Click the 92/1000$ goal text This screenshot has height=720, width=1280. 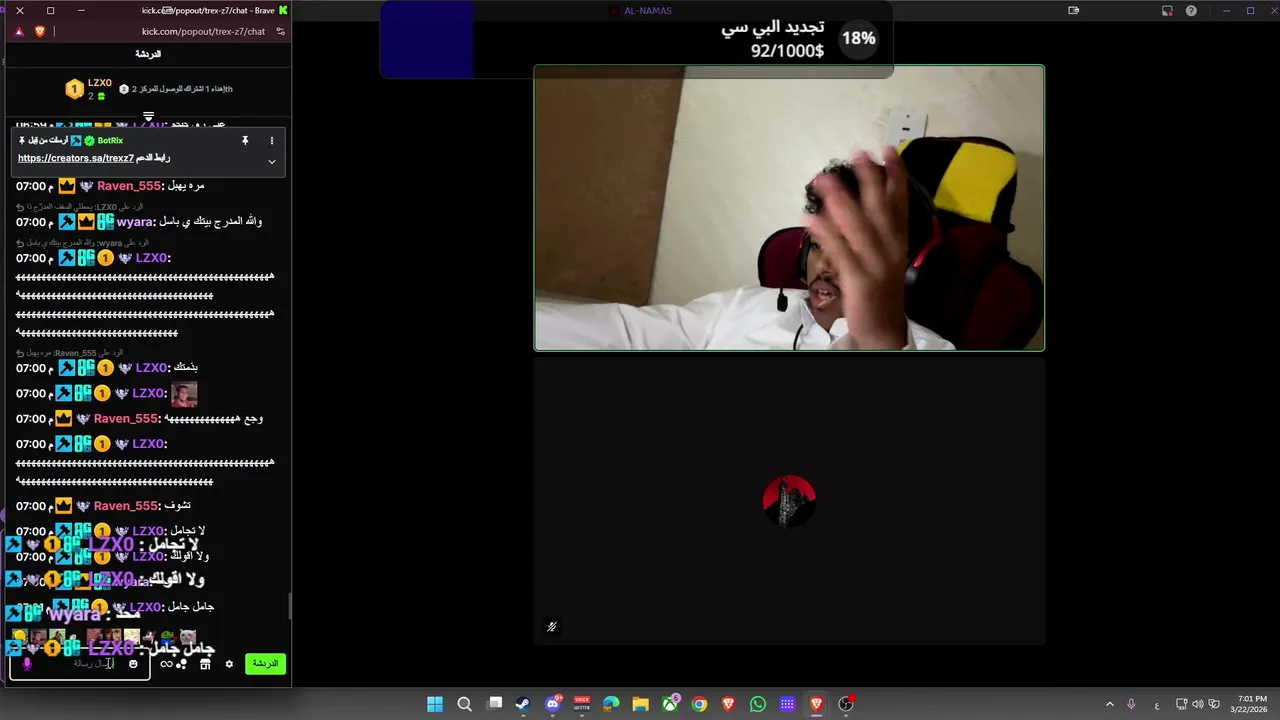point(787,50)
